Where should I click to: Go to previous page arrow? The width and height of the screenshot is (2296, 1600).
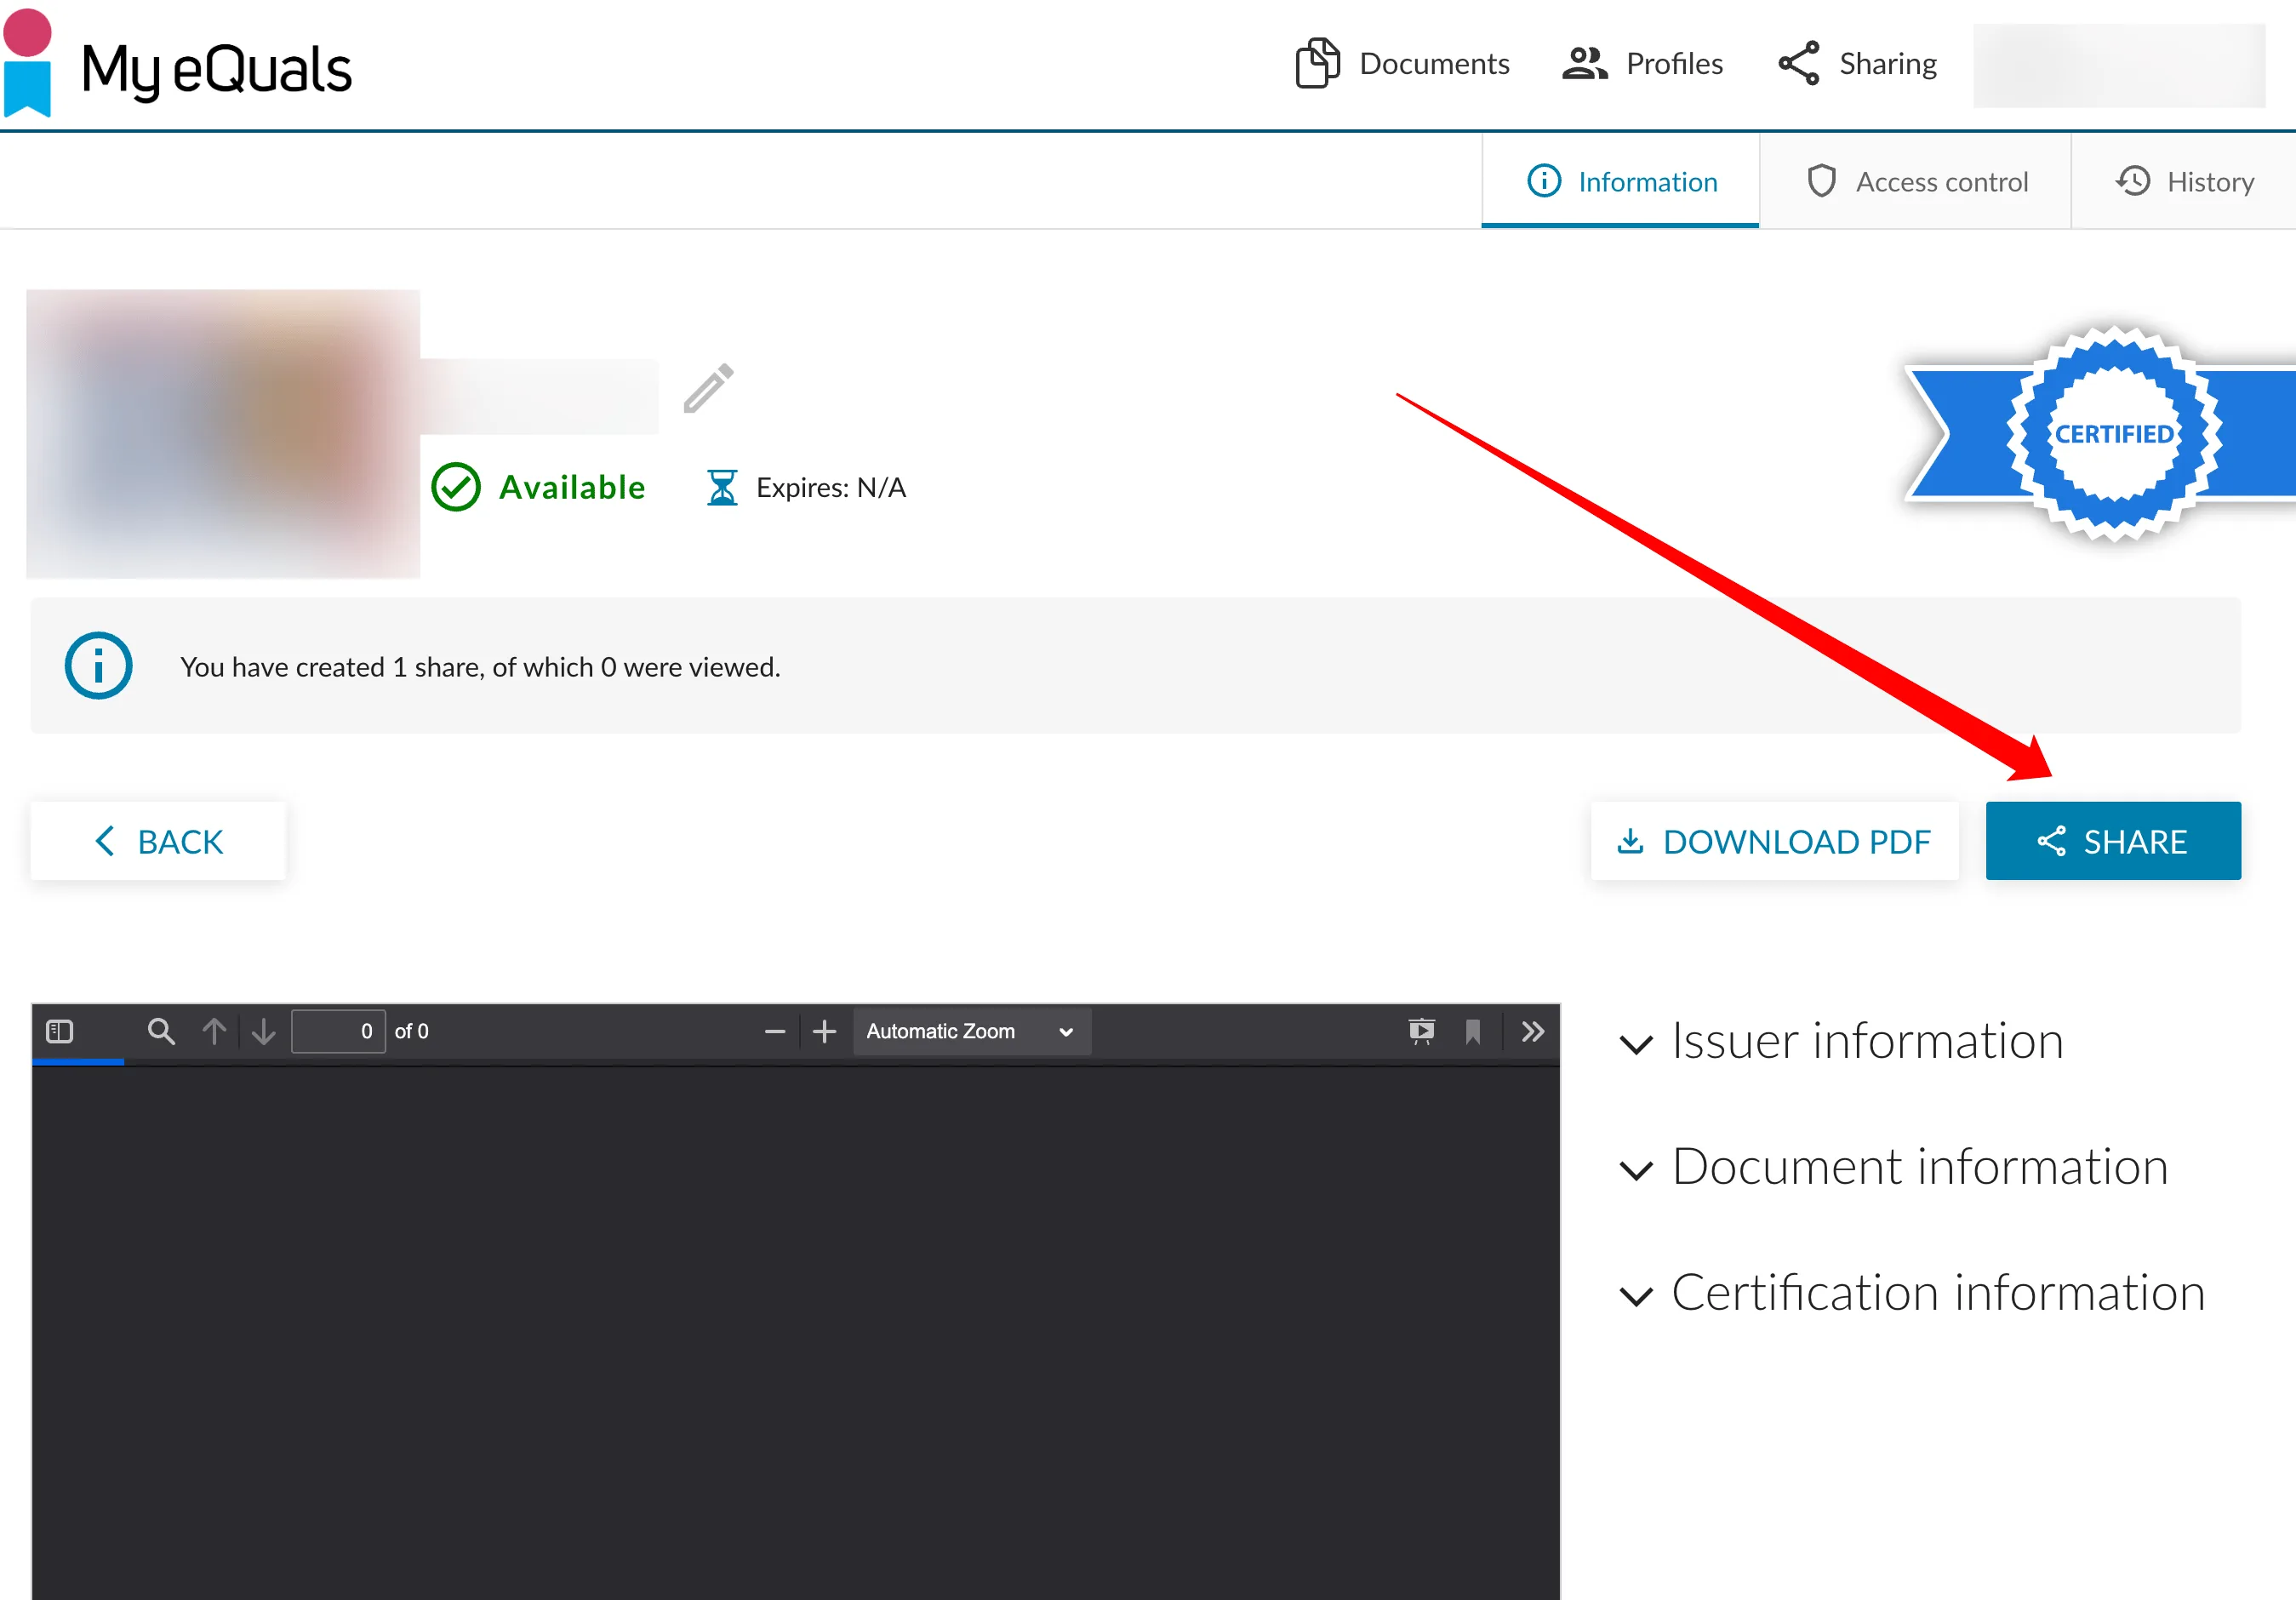click(x=214, y=1031)
